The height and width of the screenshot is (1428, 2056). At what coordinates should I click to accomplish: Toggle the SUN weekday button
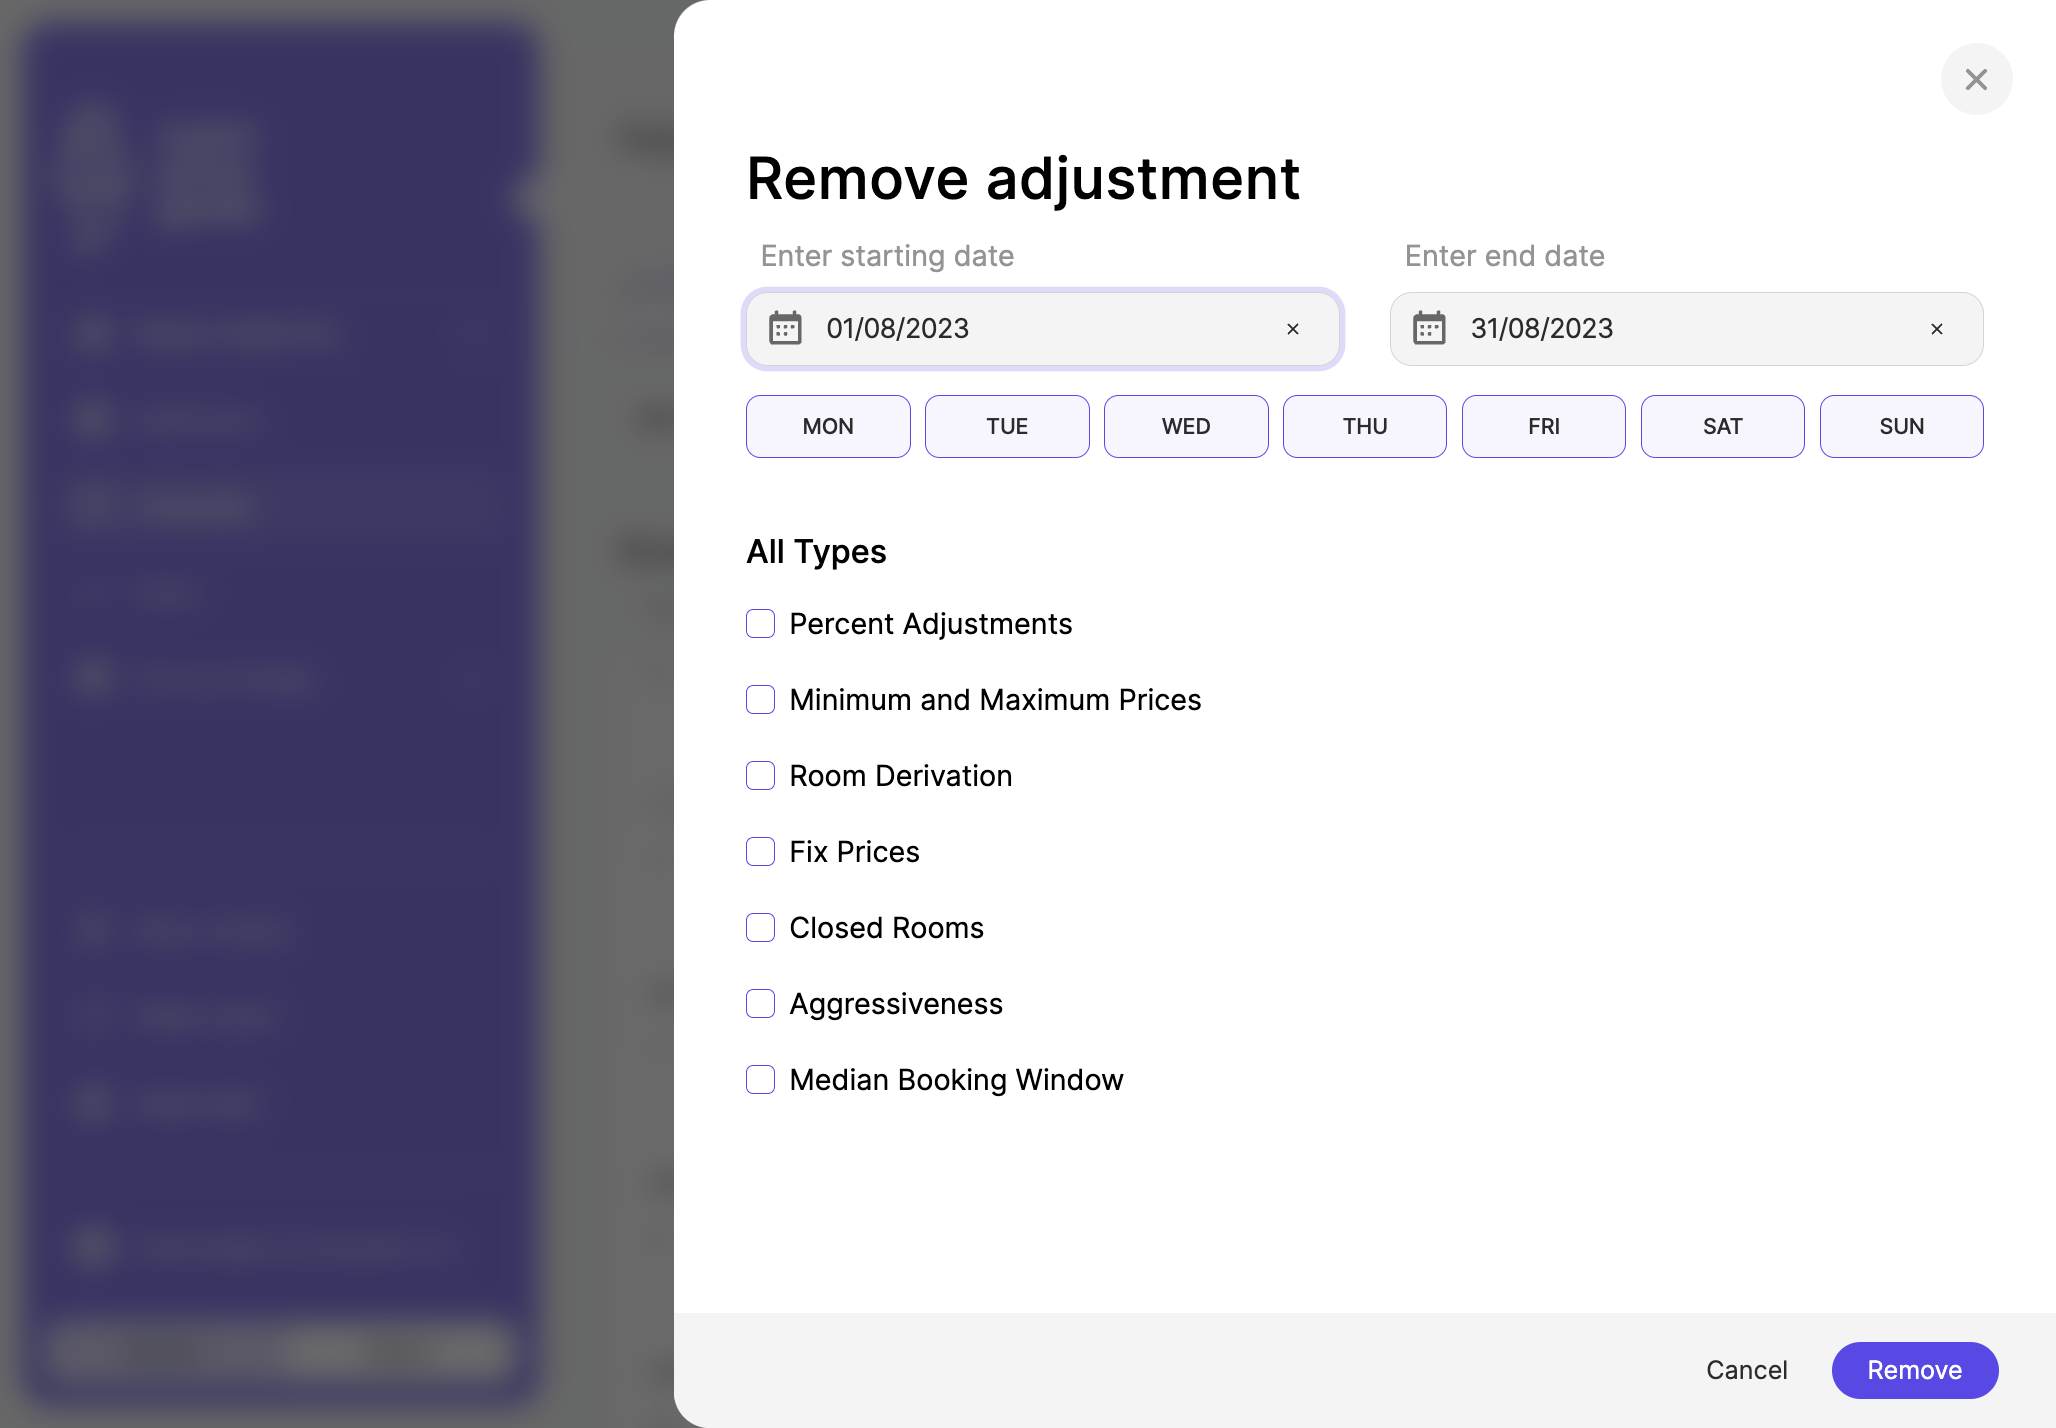(1902, 426)
